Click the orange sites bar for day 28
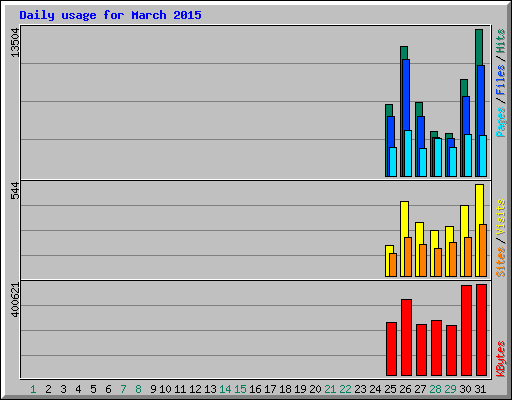512x400 pixels. click(x=438, y=262)
